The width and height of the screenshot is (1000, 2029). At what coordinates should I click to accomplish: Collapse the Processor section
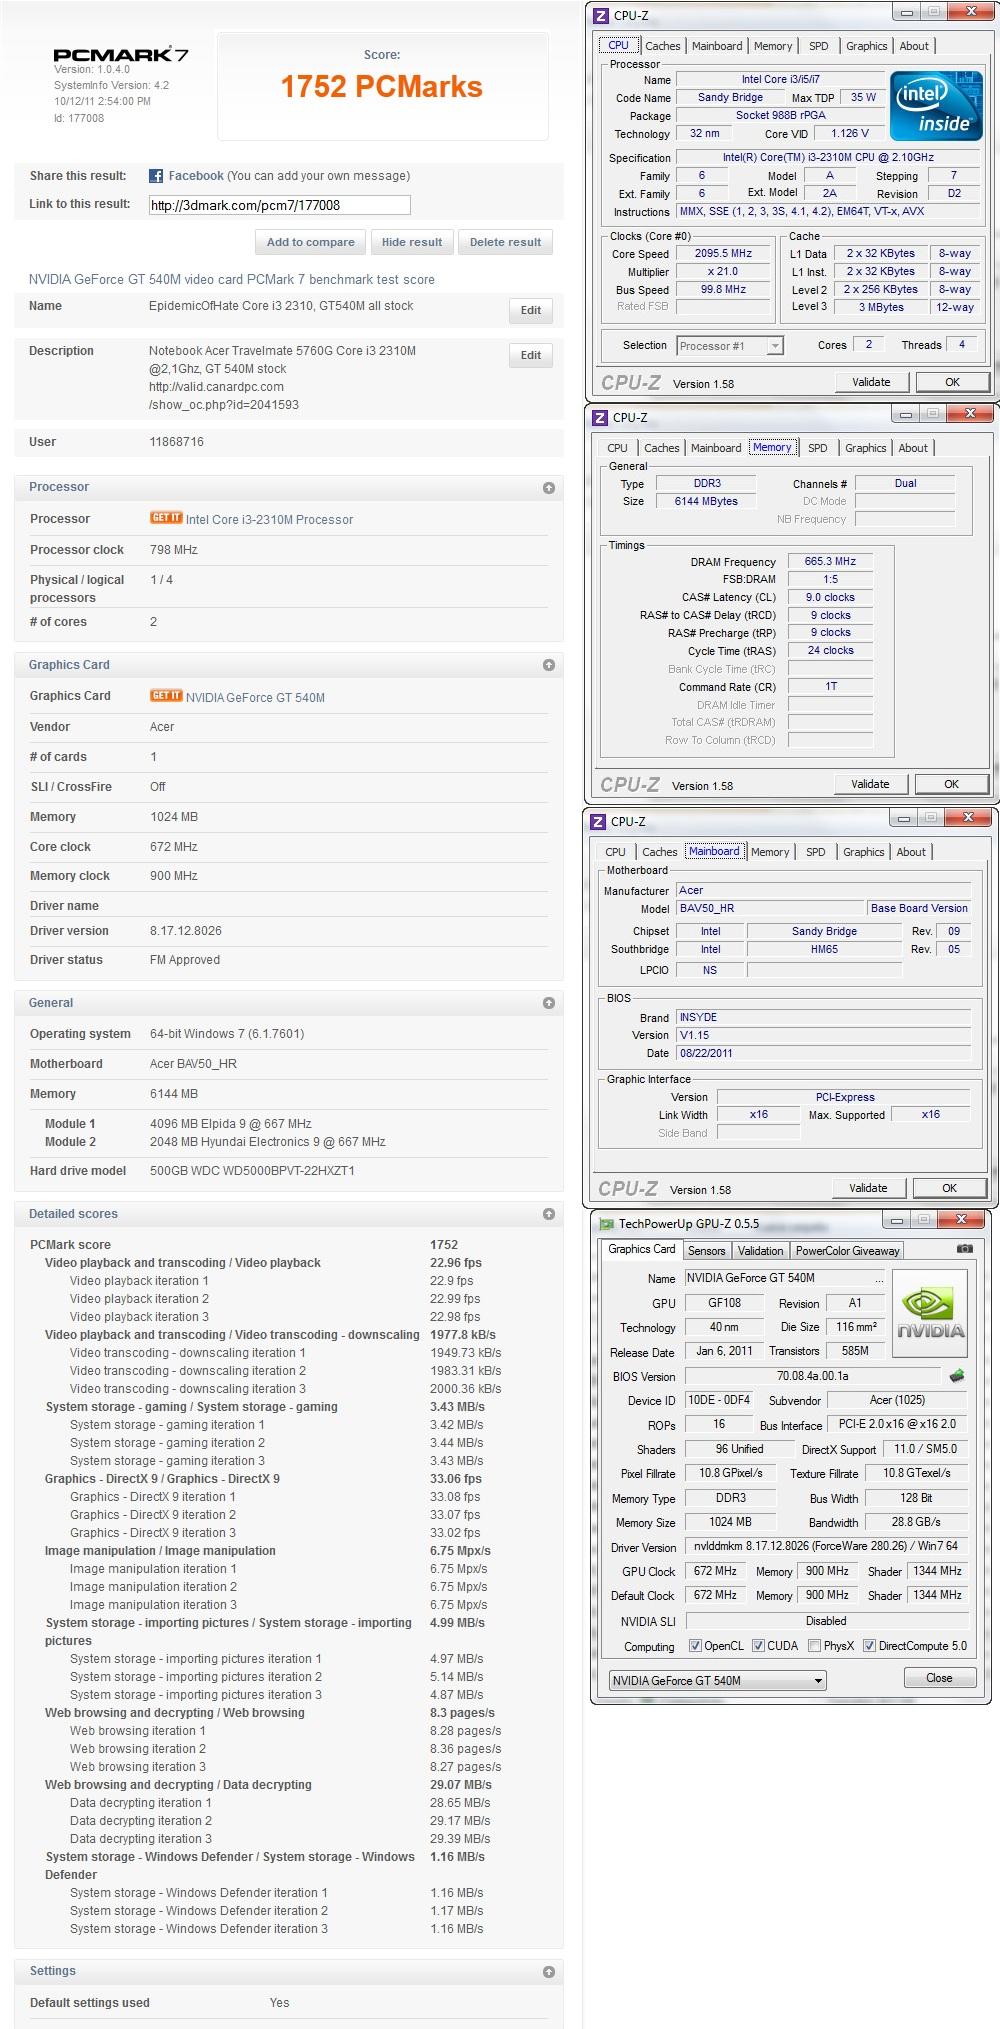tap(549, 488)
